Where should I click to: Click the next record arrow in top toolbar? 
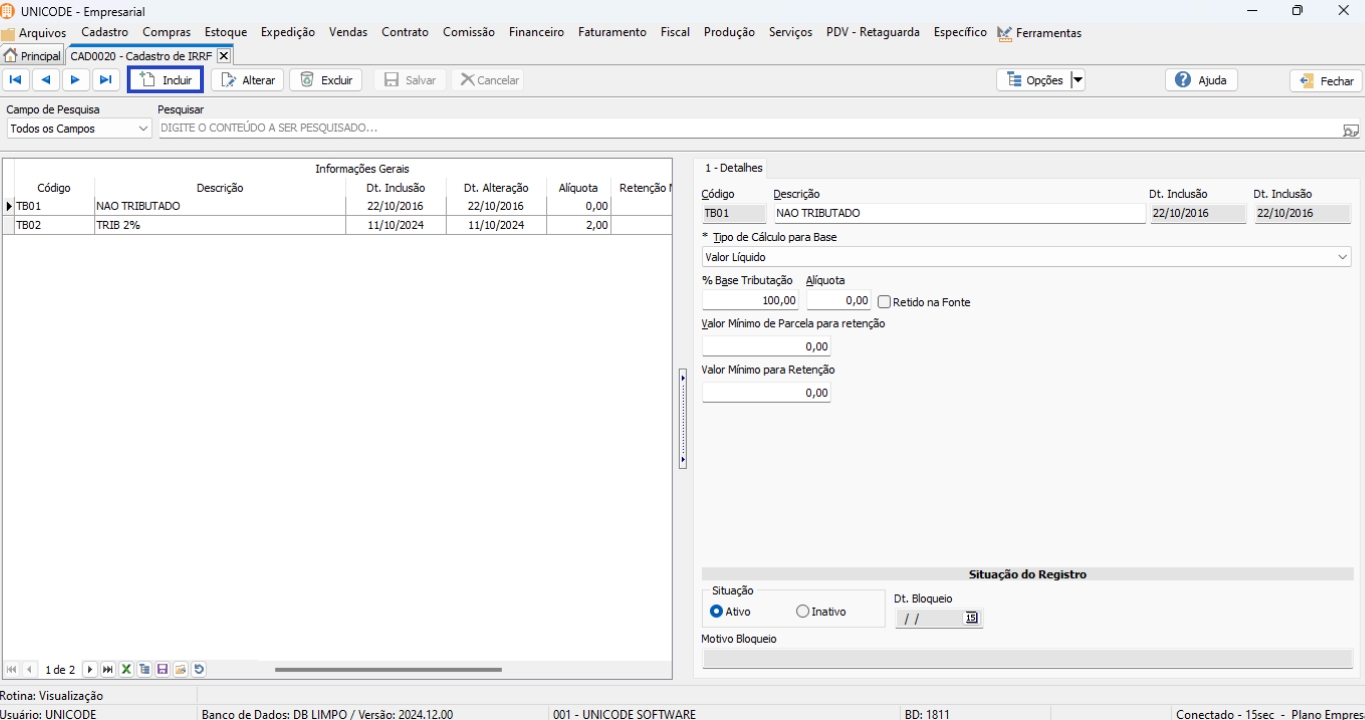(76, 80)
